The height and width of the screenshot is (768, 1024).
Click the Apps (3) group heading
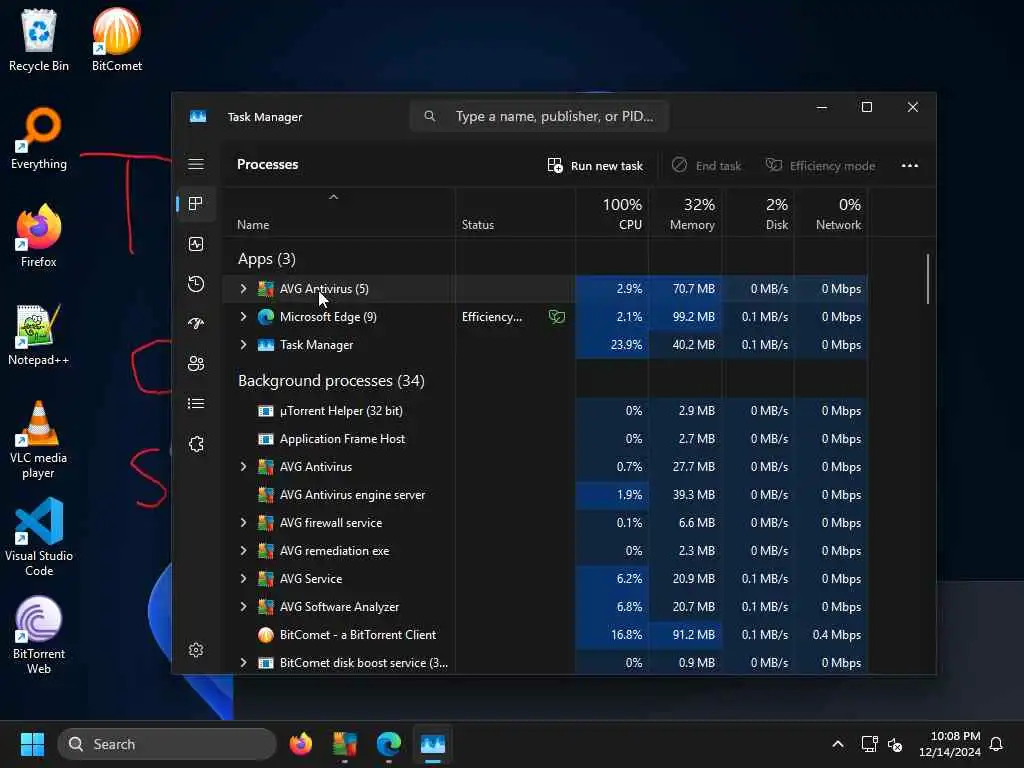(x=267, y=259)
